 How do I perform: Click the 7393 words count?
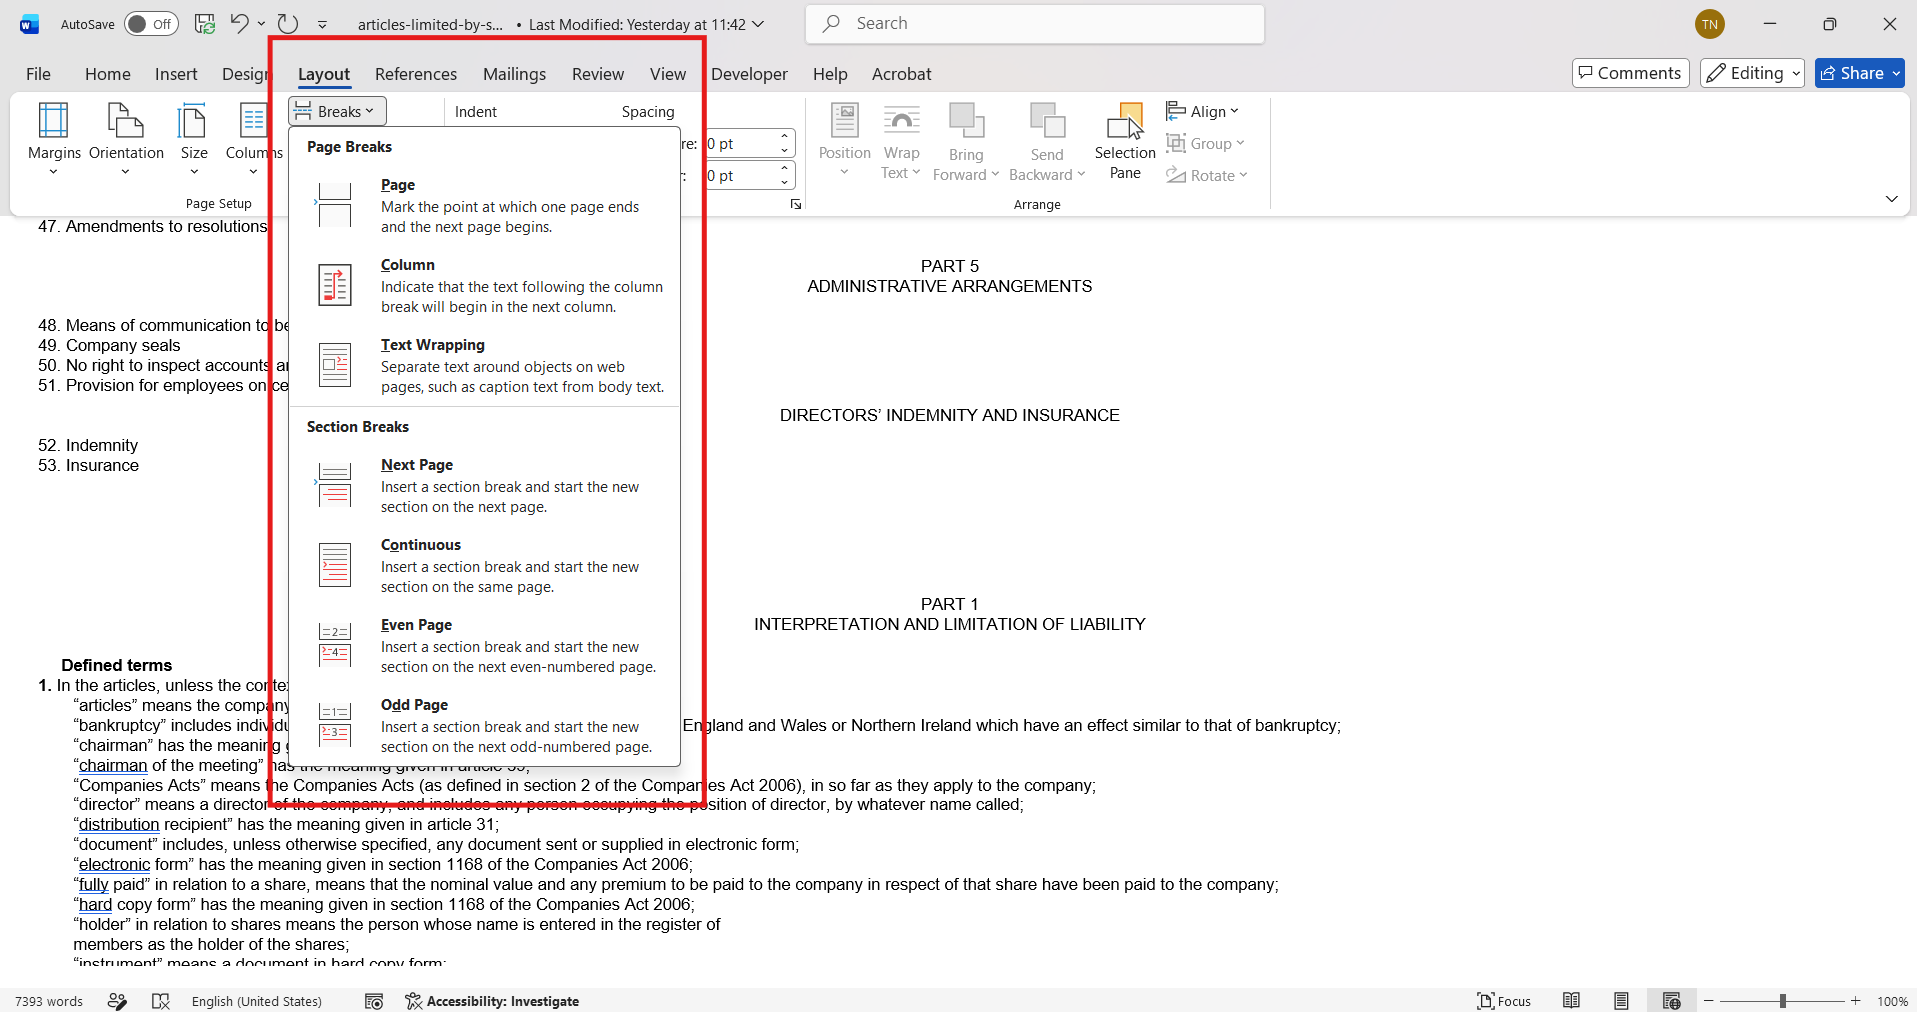click(49, 1001)
